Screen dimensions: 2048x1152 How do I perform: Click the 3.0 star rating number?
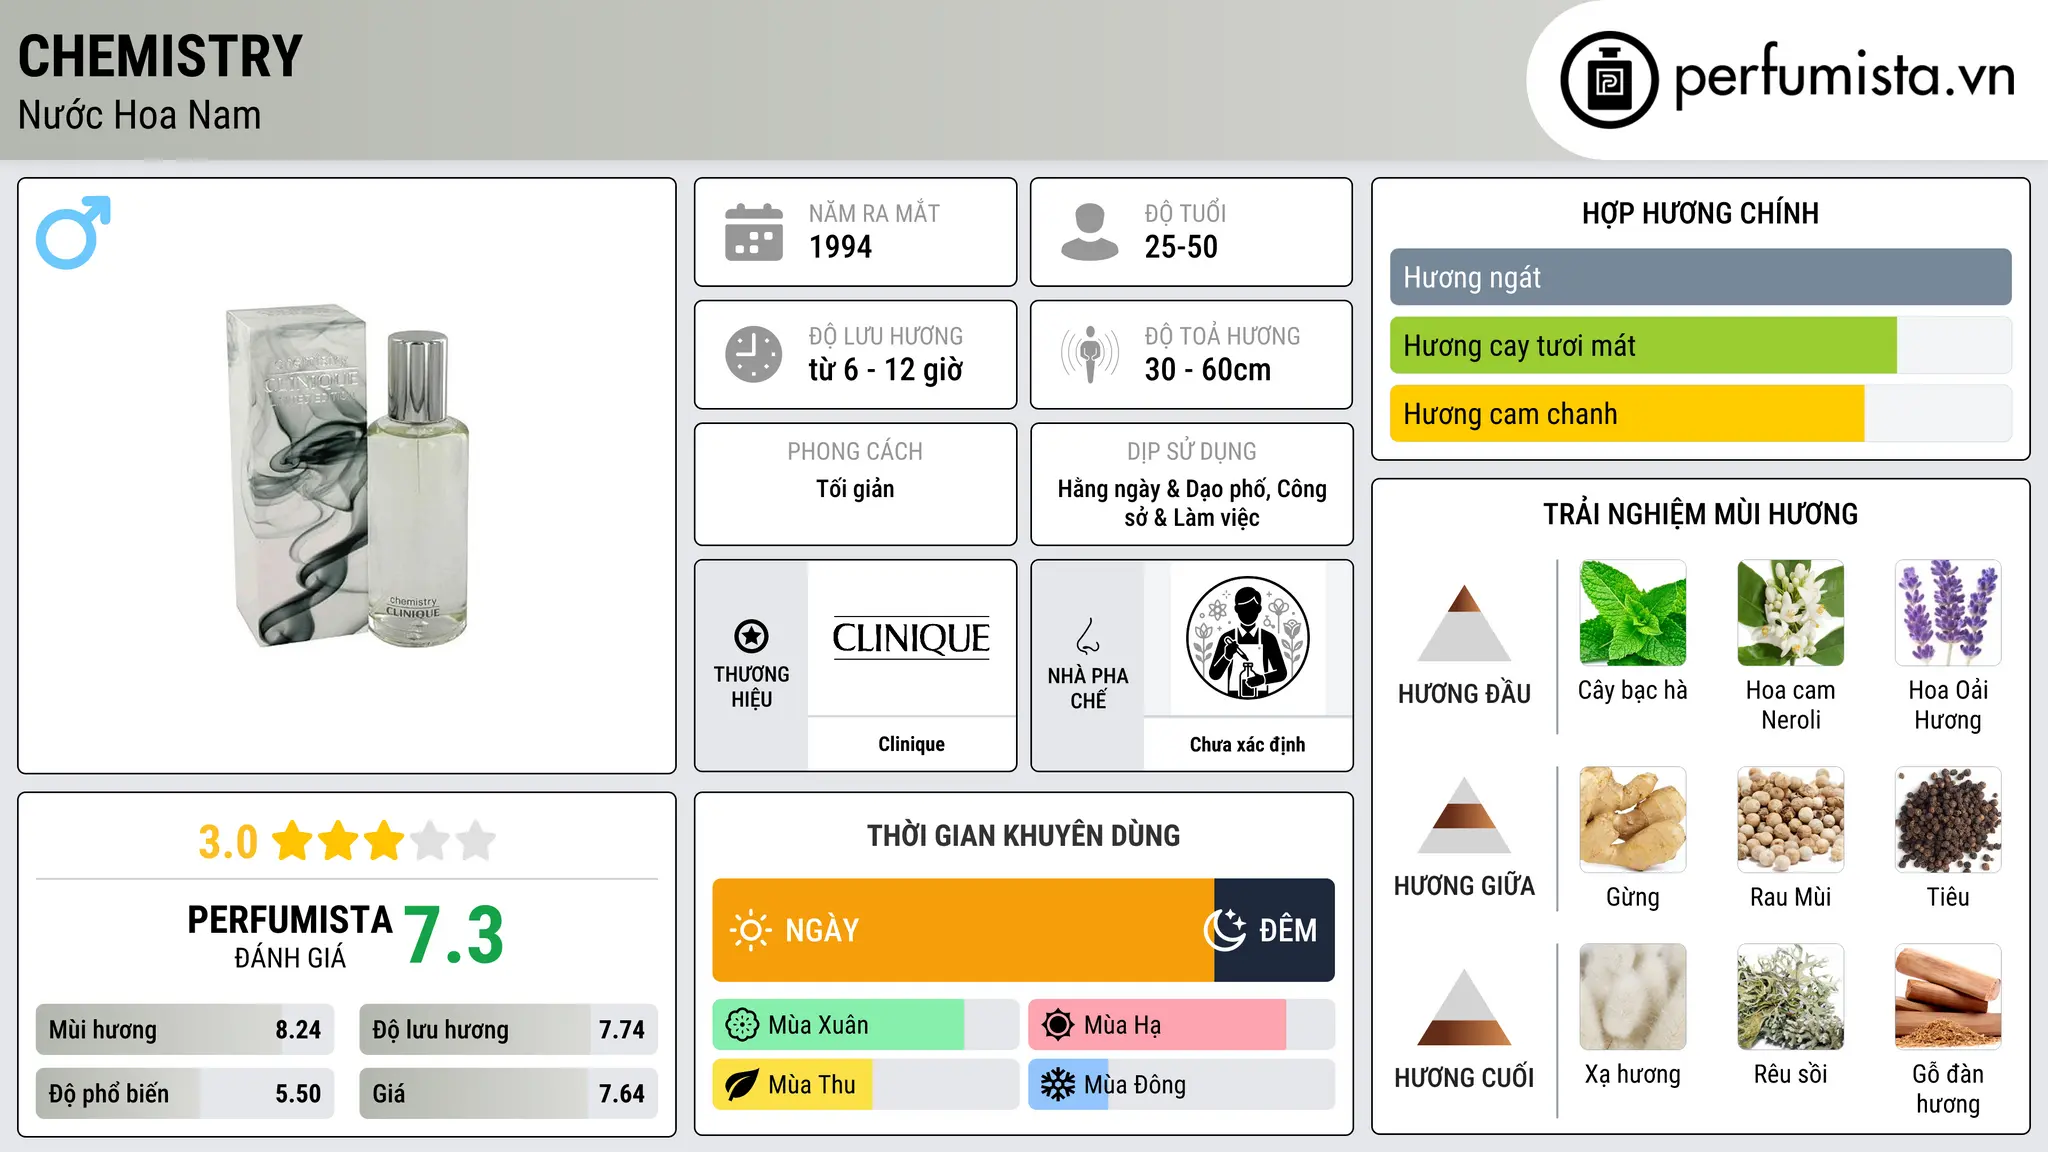[x=228, y=842]
